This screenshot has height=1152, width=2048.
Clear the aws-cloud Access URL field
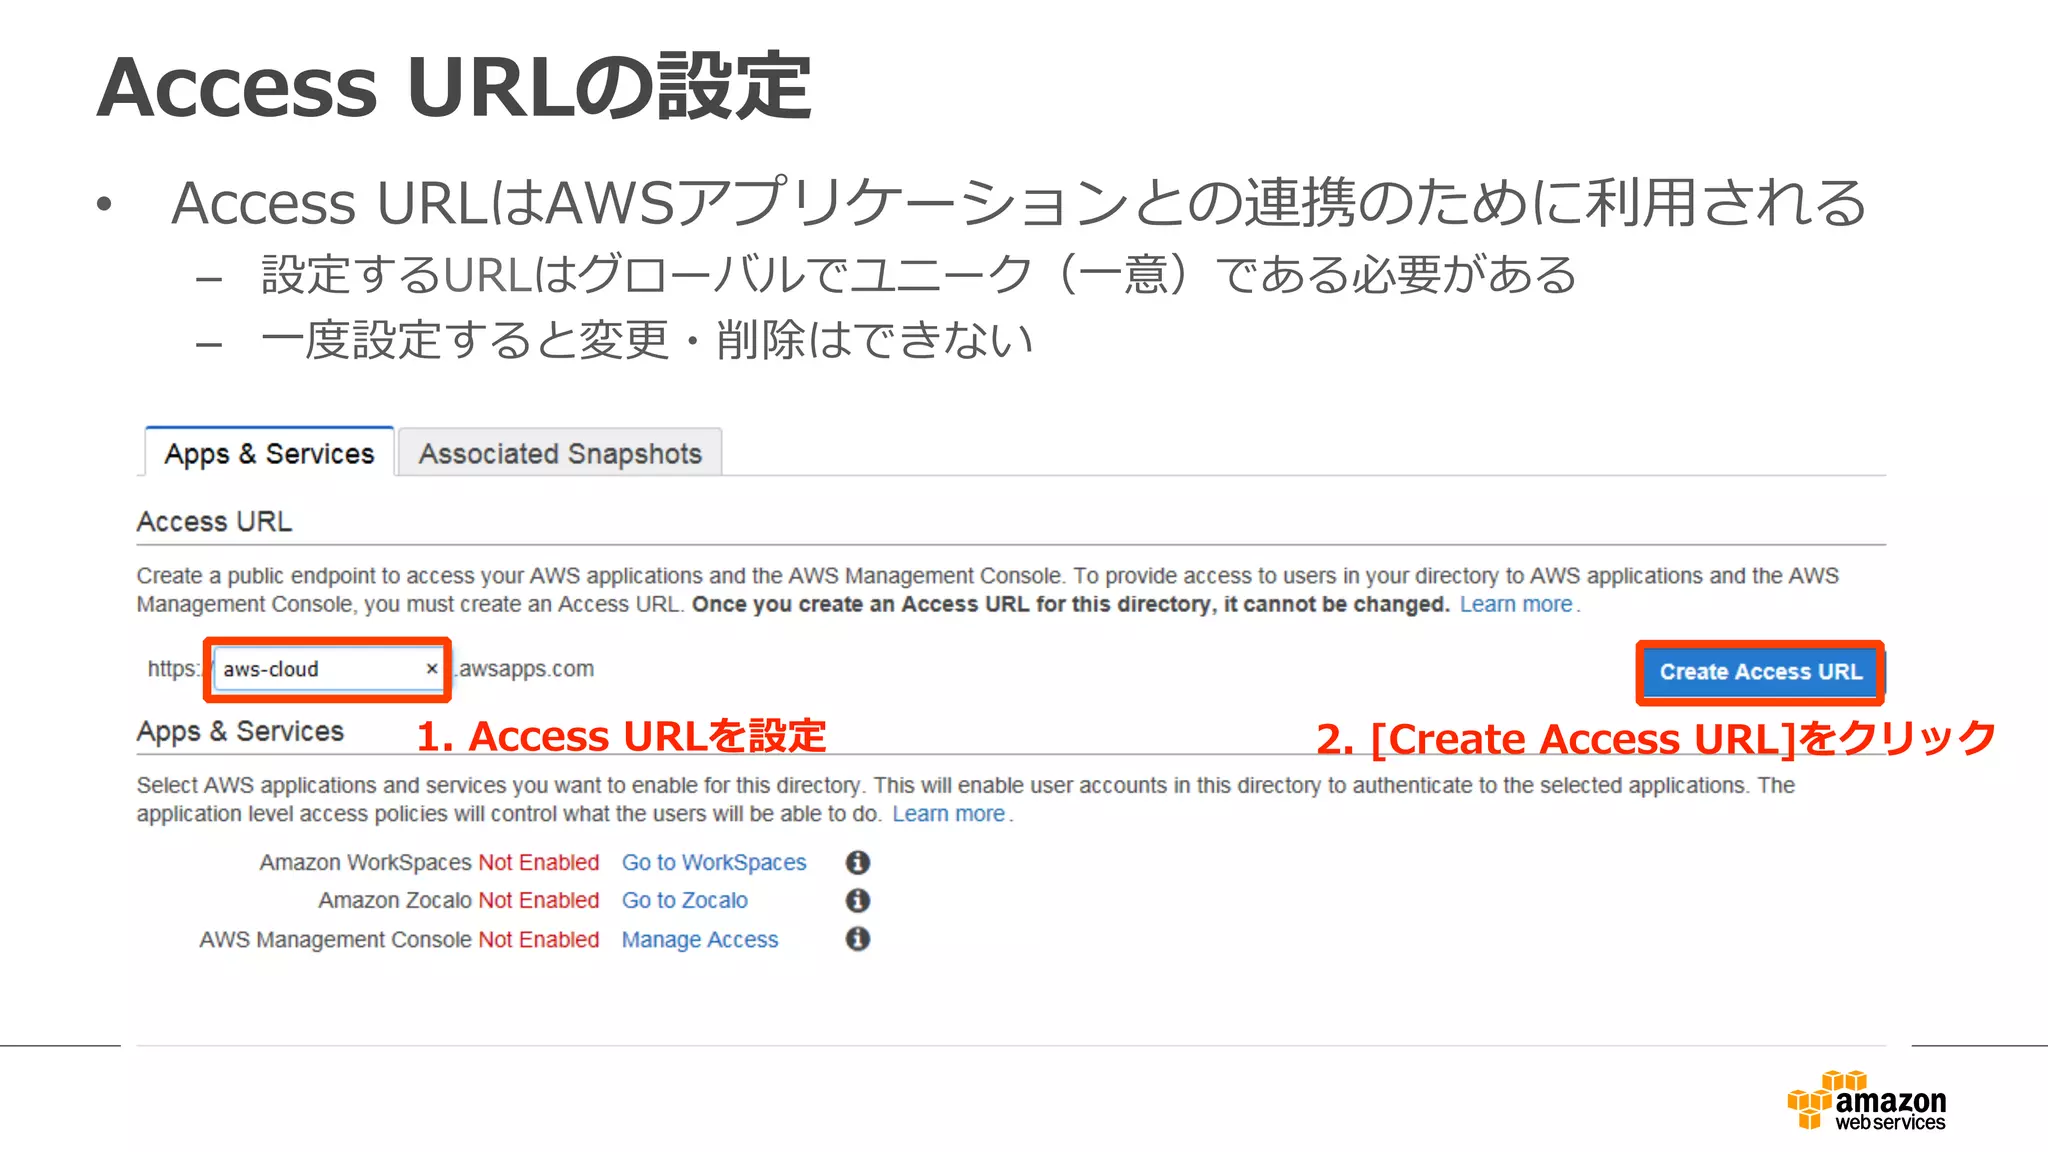(431, 669)
